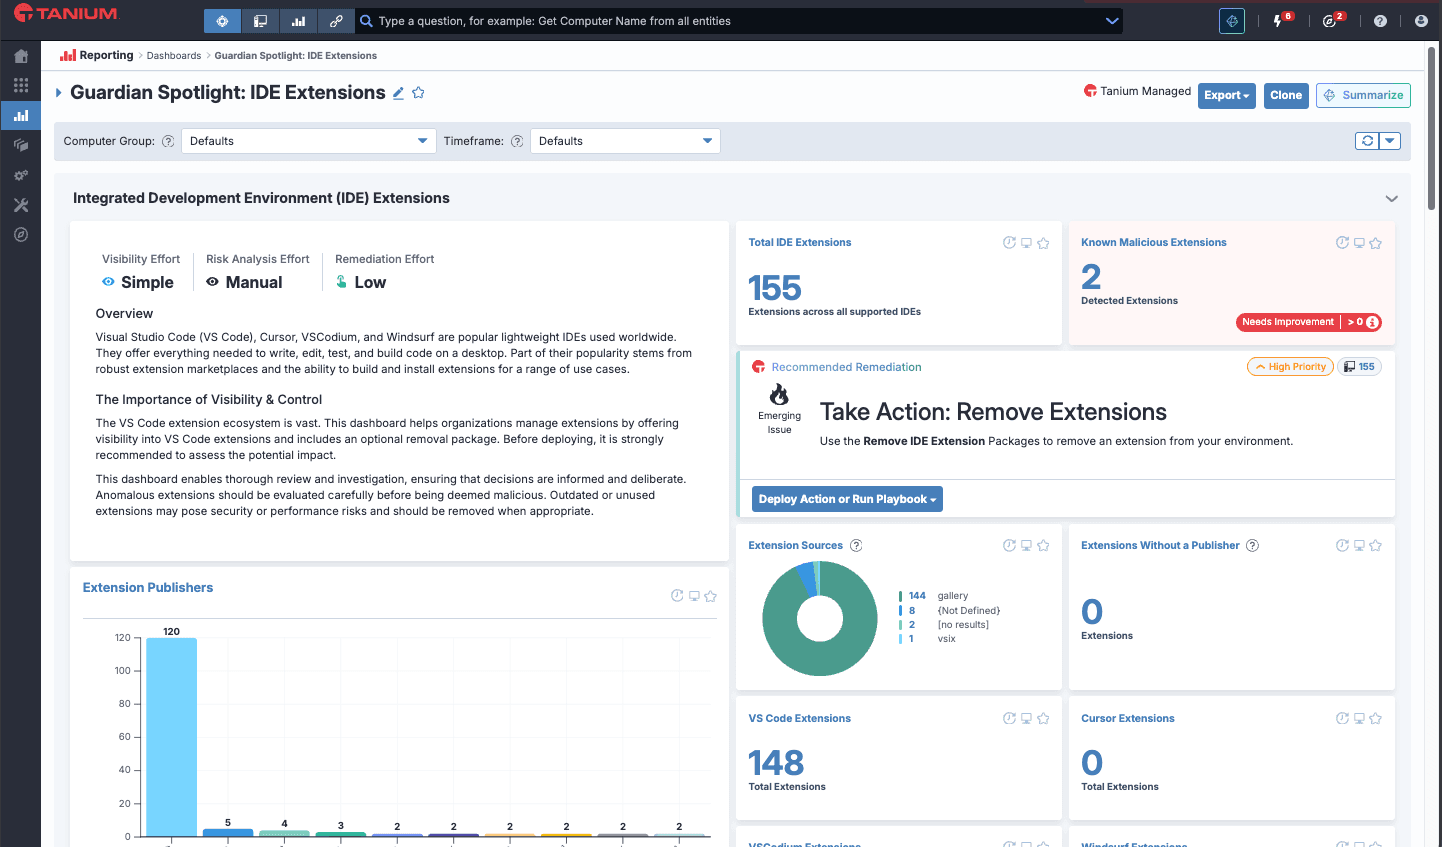Open the Tanium AI assistant icon in header
The height and width of the screenshot is (847, 1442).
[x=1232, y=21]
